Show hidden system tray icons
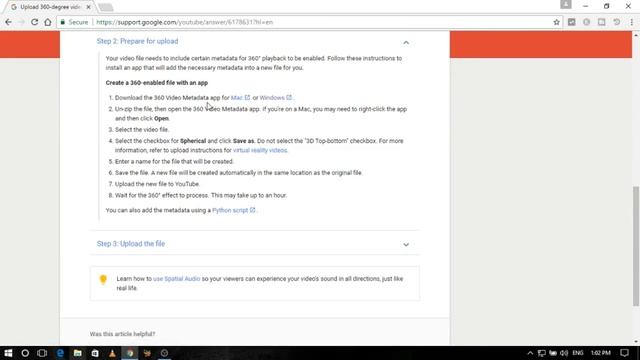This screenshot has width=640, height=360. point(530,353)
